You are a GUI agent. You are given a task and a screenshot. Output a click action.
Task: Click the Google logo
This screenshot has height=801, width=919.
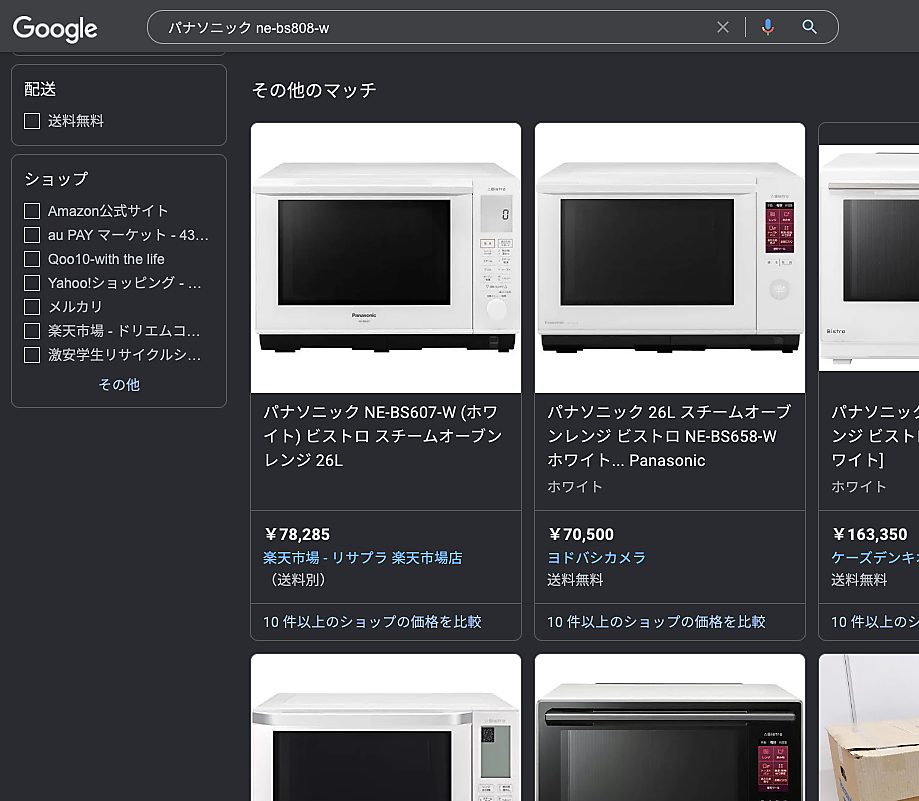click(x=55, y=28)
